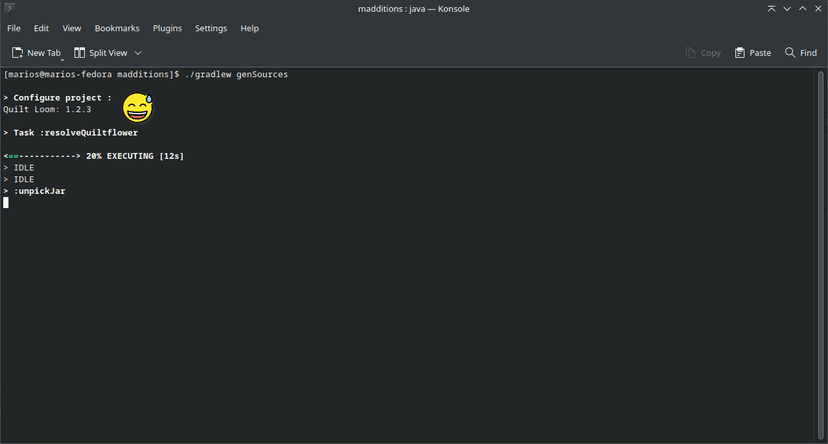This screenshot has height=444, width=828.
Task: Click the terminal vertical scrollbar
Action: (821, 256)
